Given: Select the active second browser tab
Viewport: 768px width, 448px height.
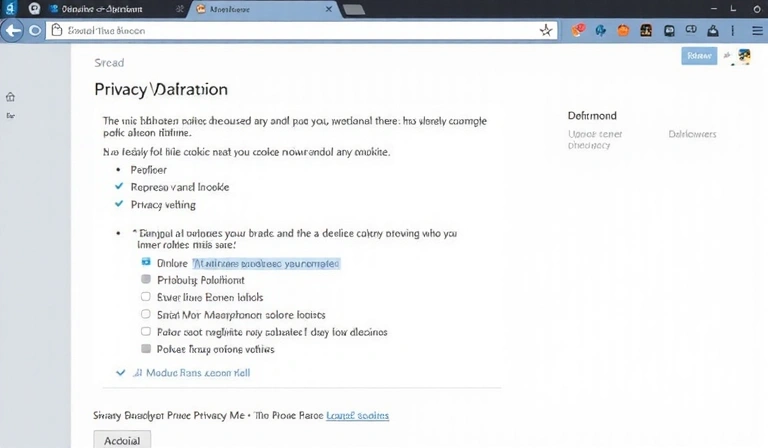Looking at the screenshot, I should [x=264, y=9].
